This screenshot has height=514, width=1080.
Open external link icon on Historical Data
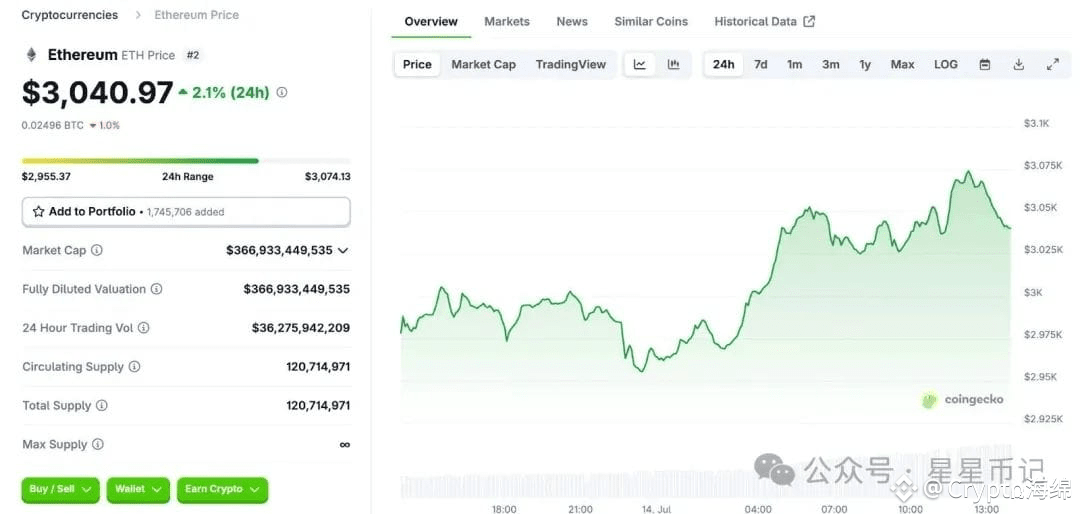[x=809, y=21]
